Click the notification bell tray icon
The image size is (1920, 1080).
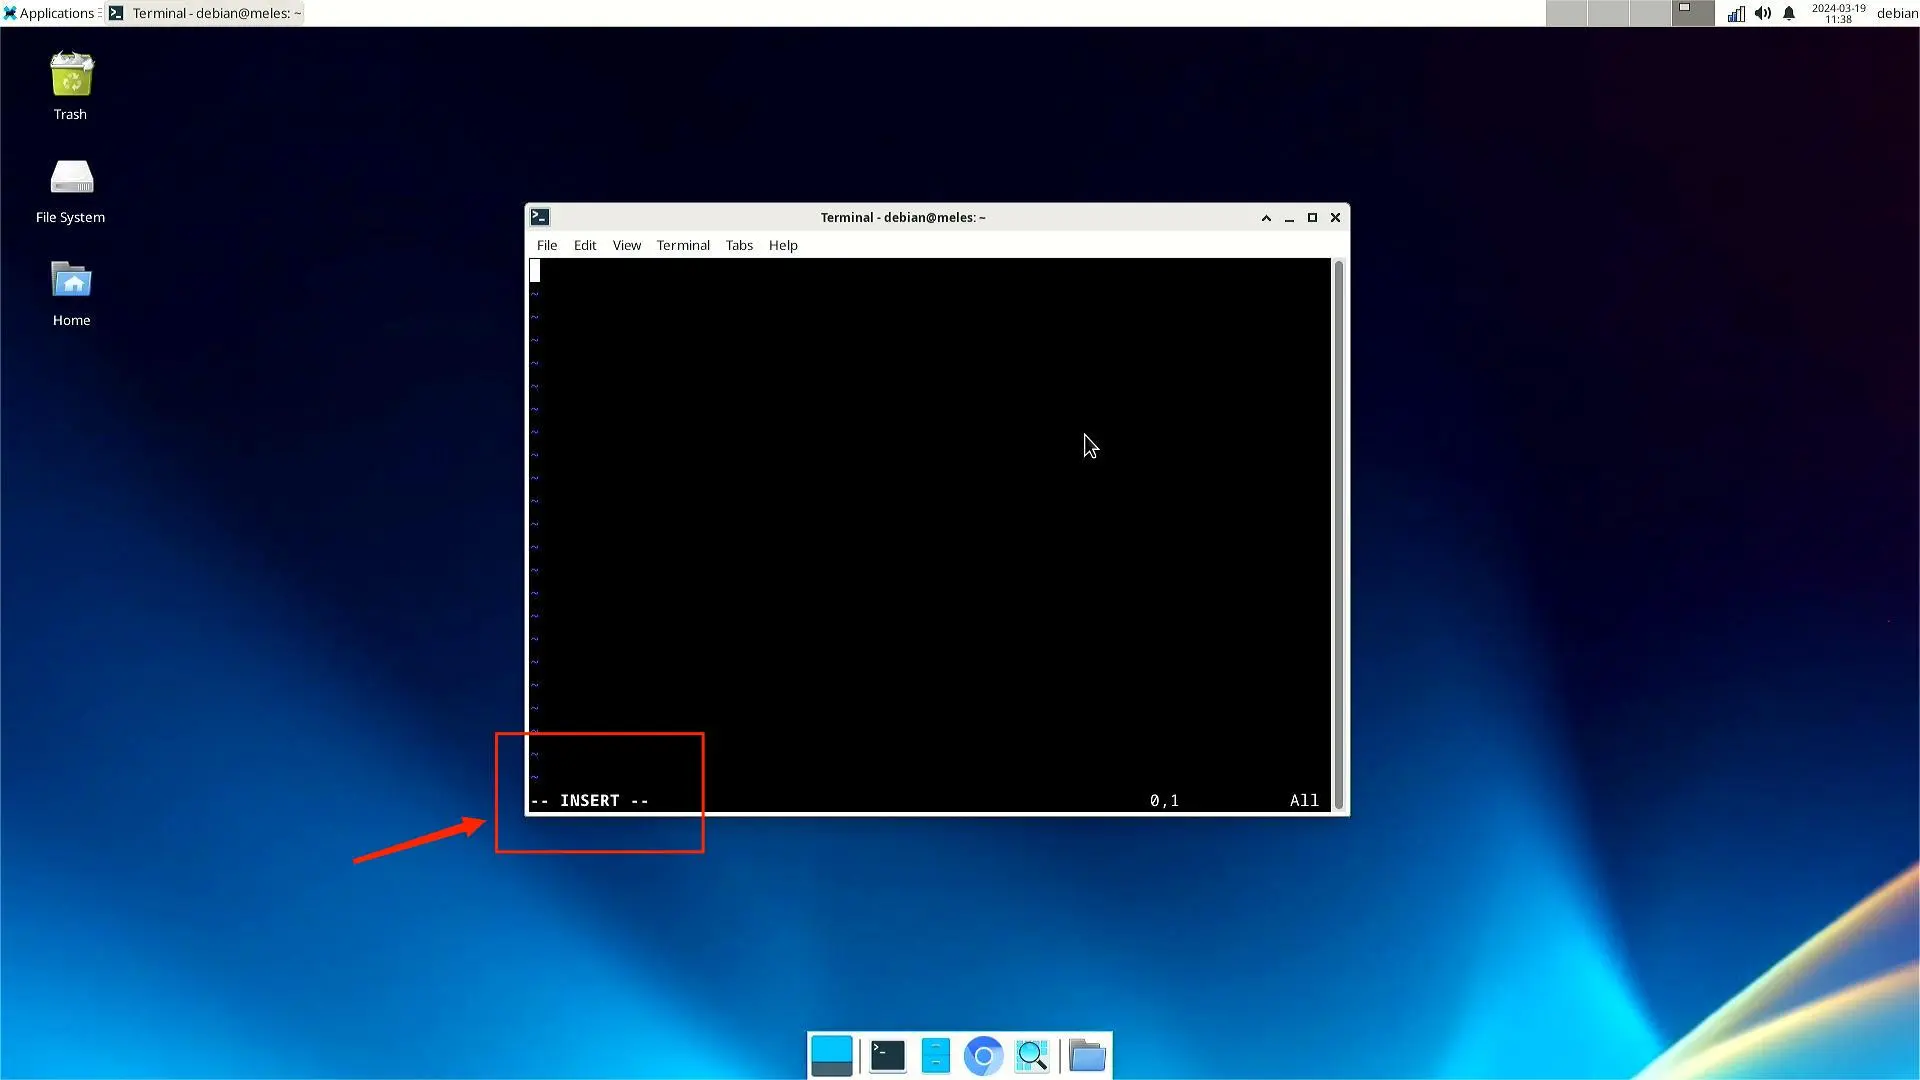tap(1789, 13)
